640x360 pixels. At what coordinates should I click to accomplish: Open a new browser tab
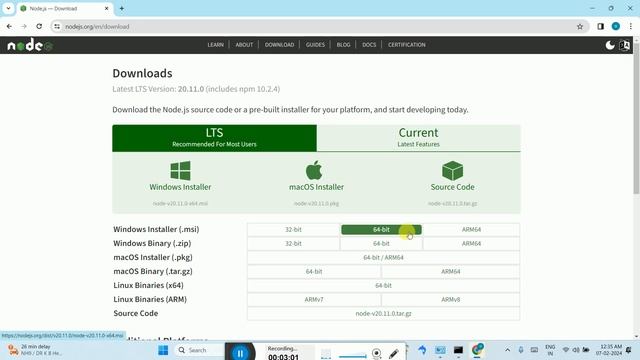[122, 9]
